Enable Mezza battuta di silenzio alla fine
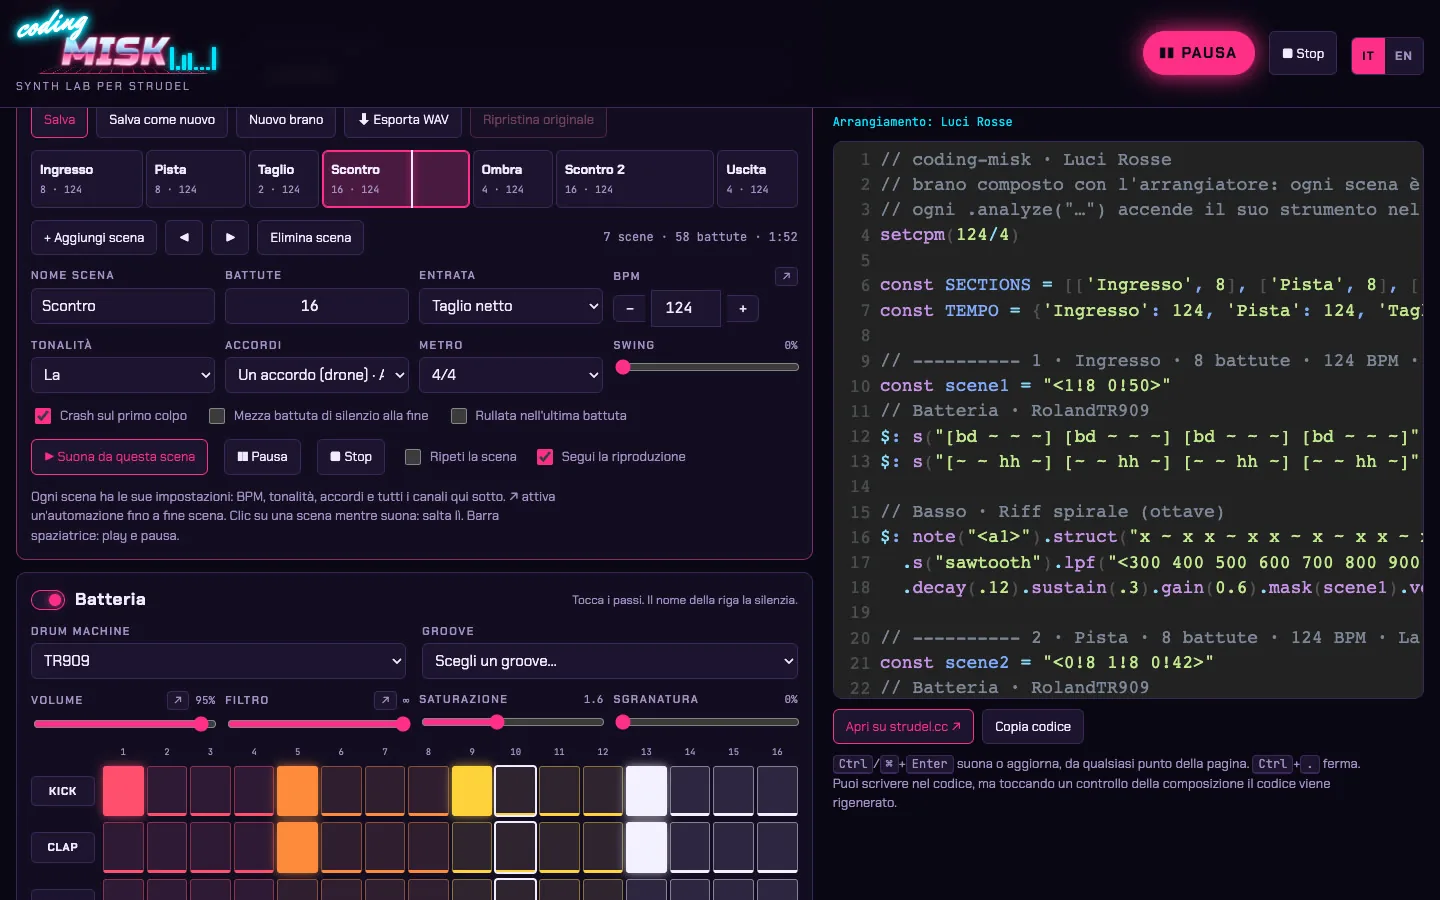 [x=217, y=416]
